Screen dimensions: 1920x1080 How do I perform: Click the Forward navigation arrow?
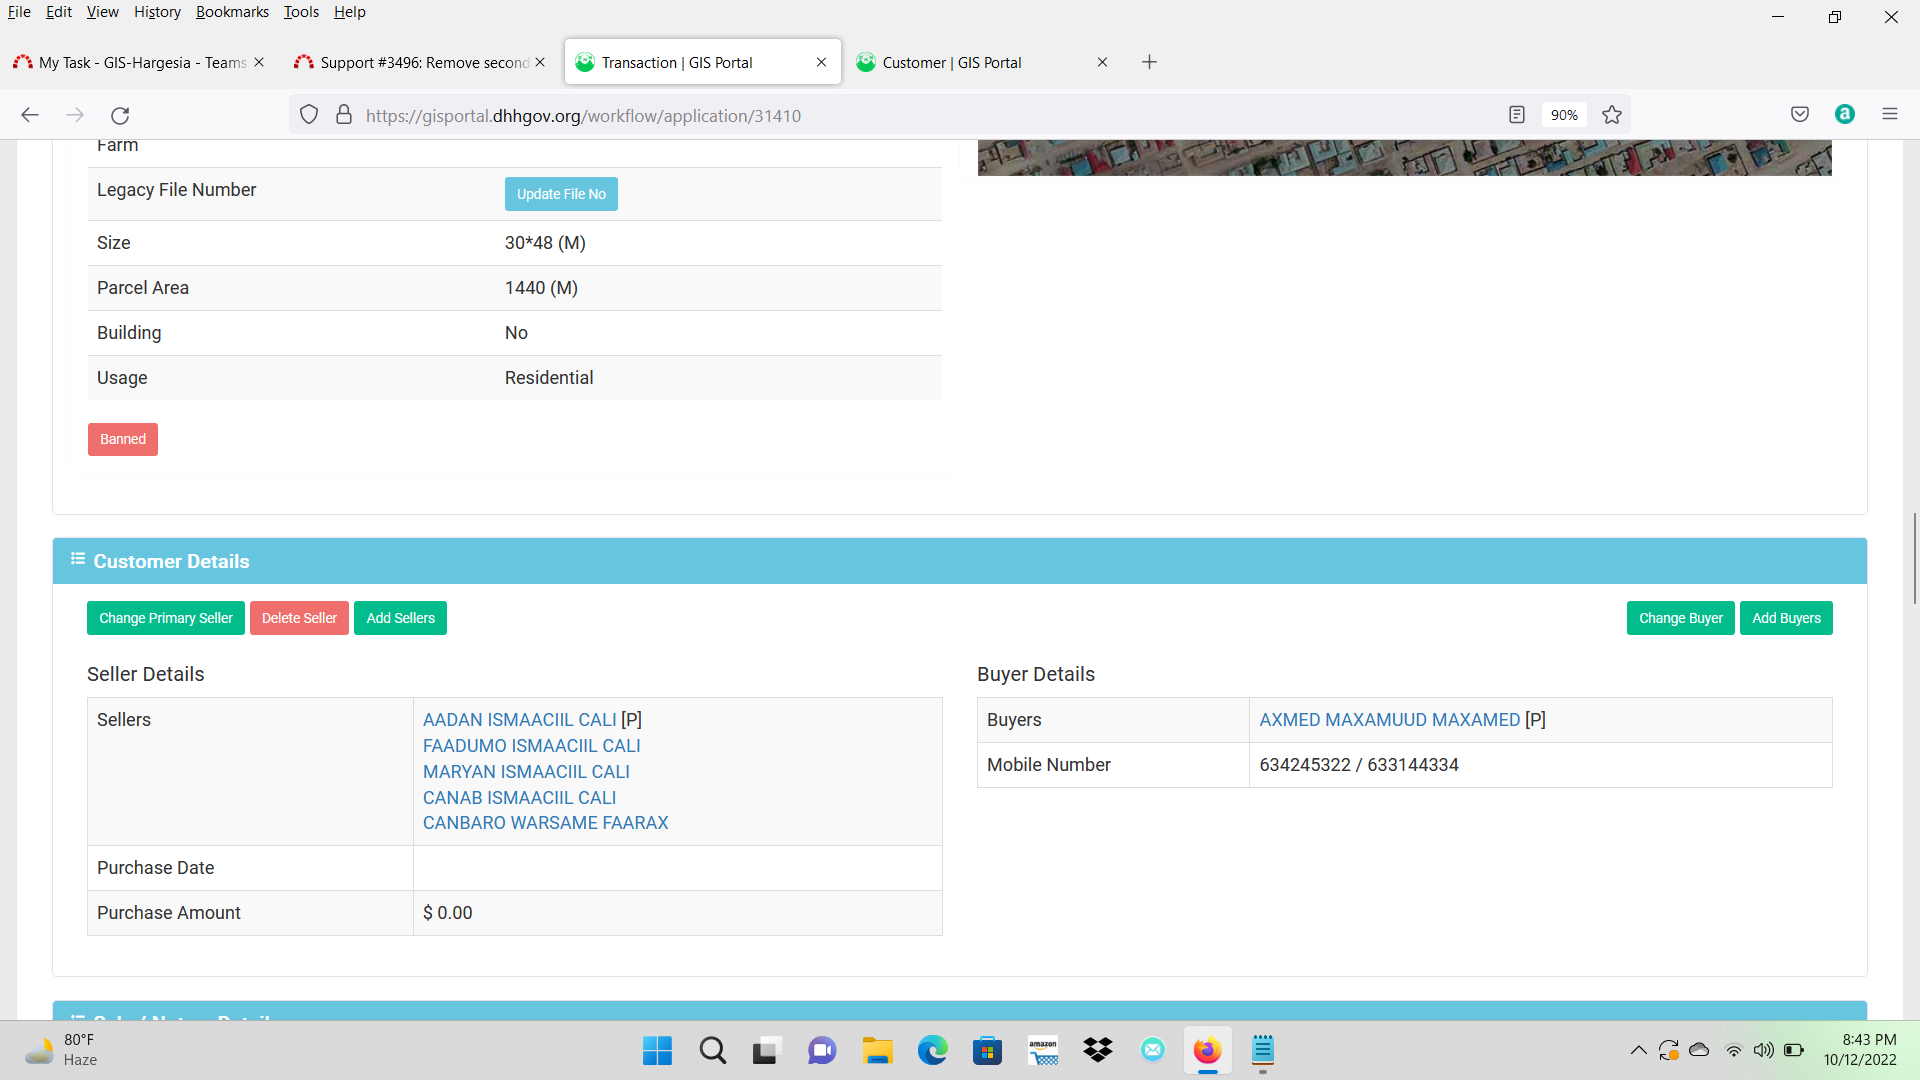[x=75, y=115]
